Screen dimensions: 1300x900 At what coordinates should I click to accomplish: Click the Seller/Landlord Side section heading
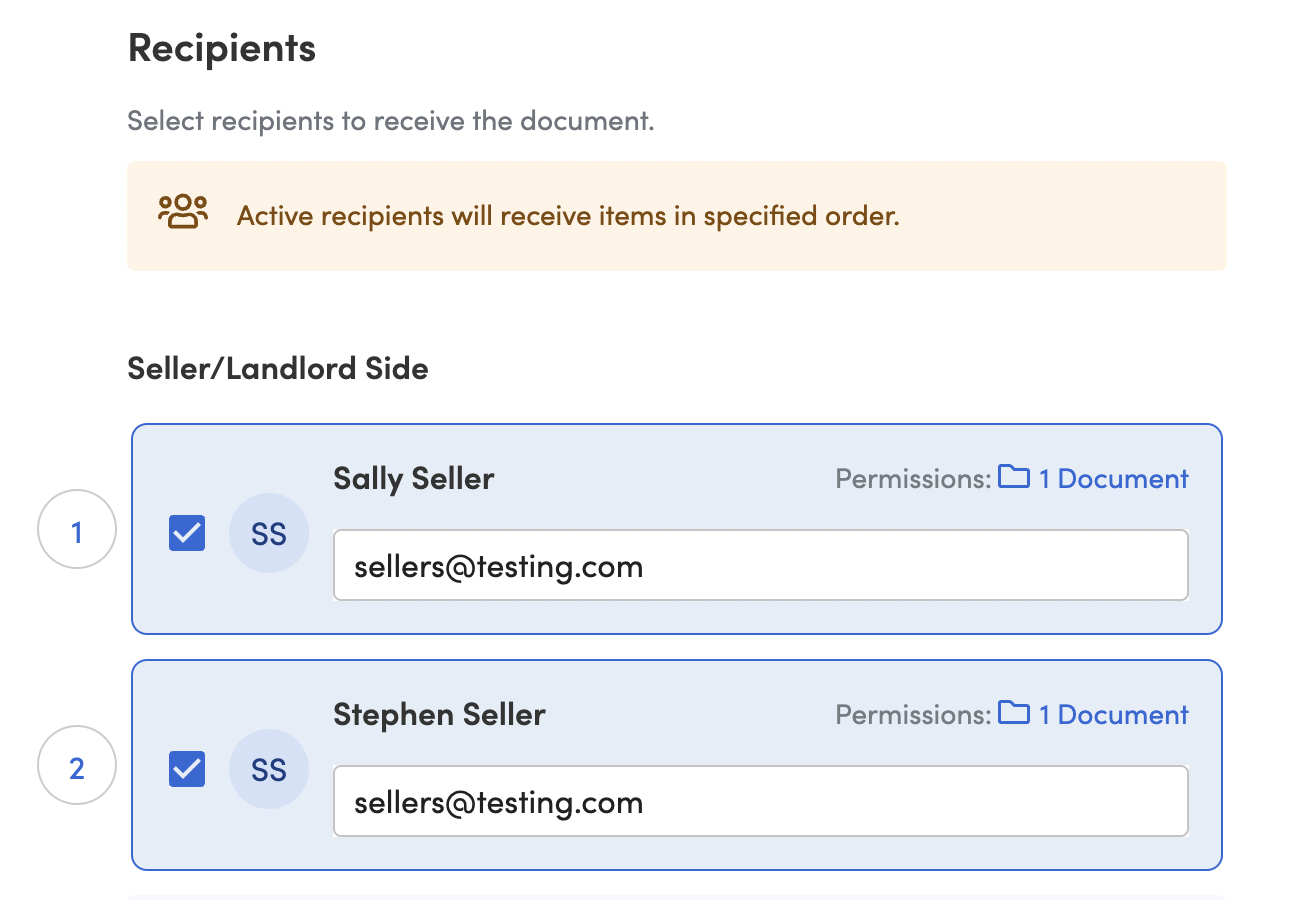coord(278,369)
